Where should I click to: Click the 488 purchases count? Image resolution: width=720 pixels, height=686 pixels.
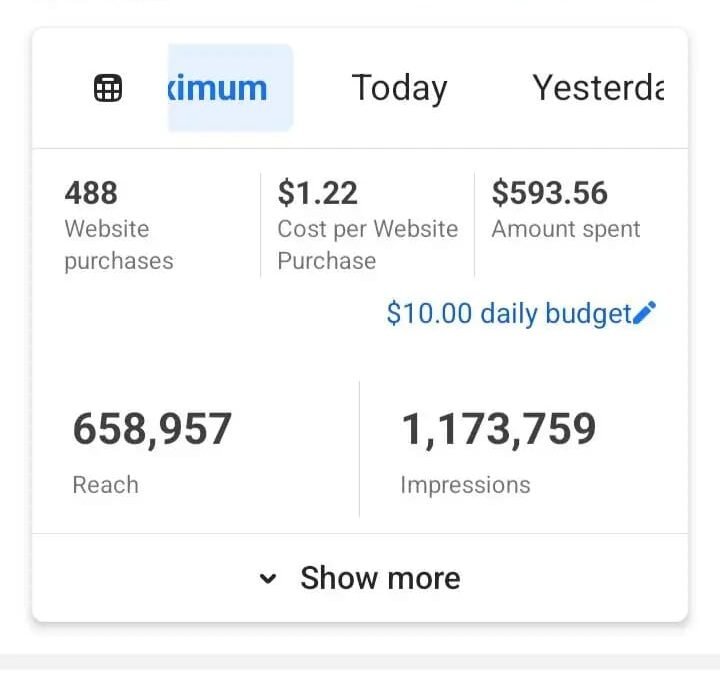click(x=91, y=192)
